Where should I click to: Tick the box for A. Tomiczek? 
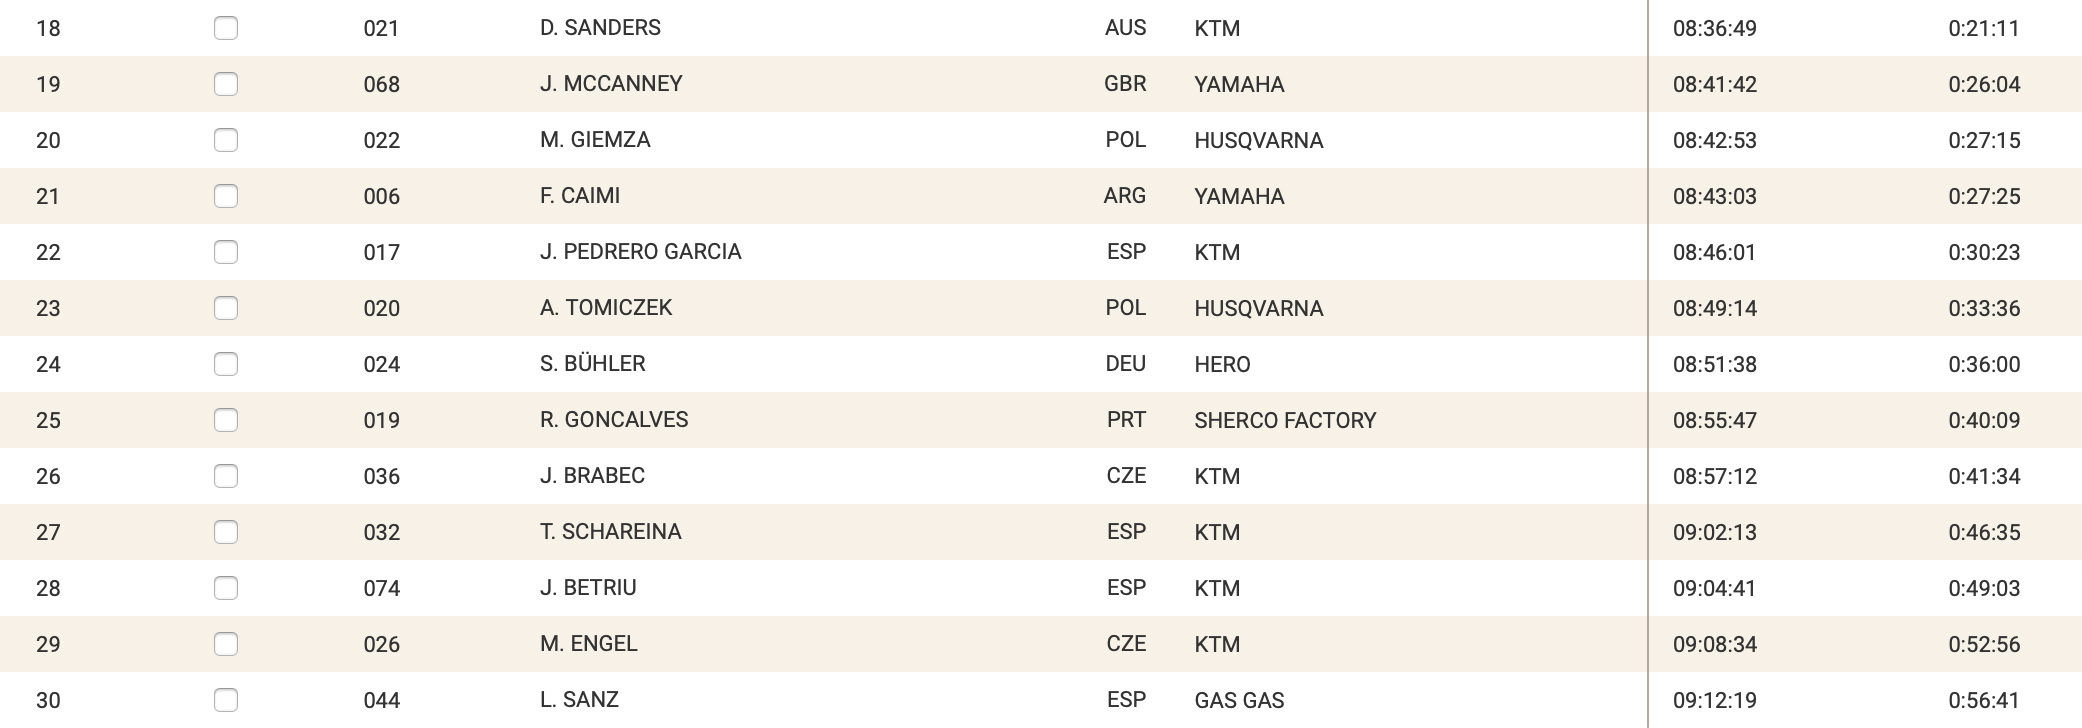click(226, 308)
